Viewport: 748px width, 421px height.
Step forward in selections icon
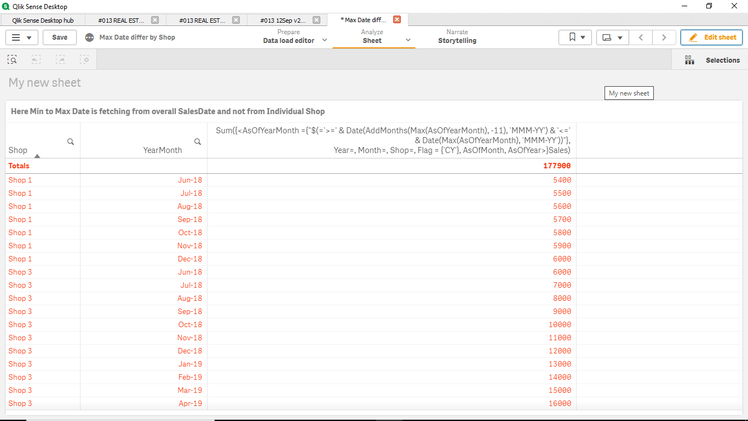pos(60,60)
